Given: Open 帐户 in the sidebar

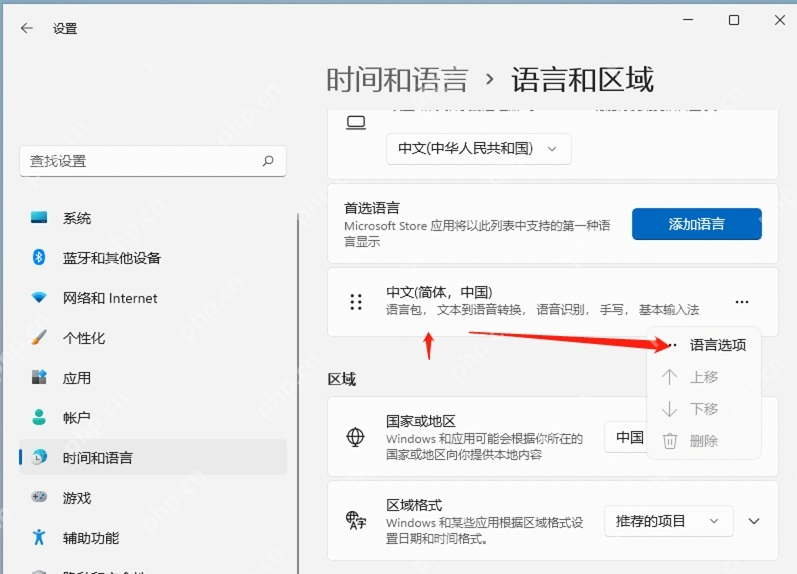Looking at the screenshot, I should [x=152, y=417].
